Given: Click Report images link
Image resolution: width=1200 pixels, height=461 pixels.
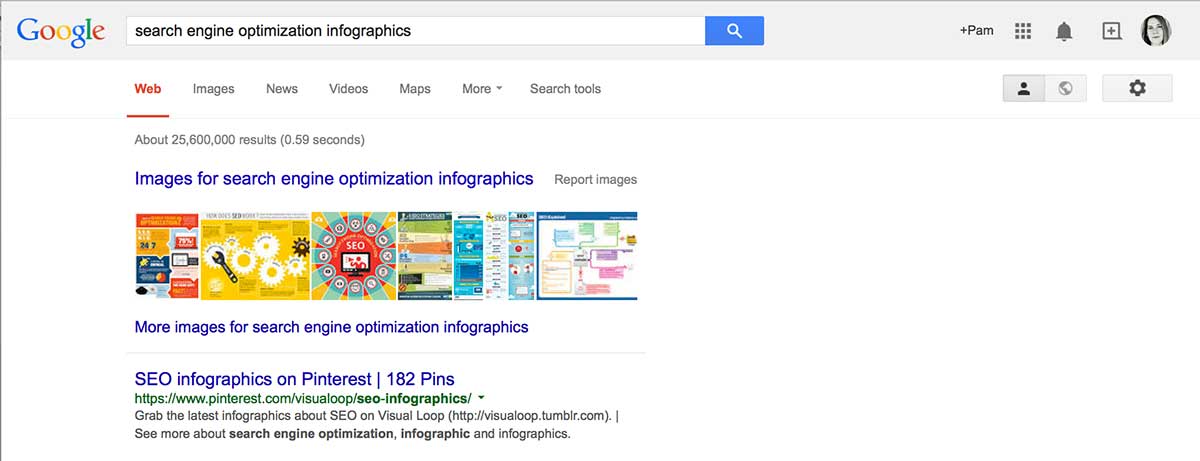Looking at the screenshot, I should point(595,180).
